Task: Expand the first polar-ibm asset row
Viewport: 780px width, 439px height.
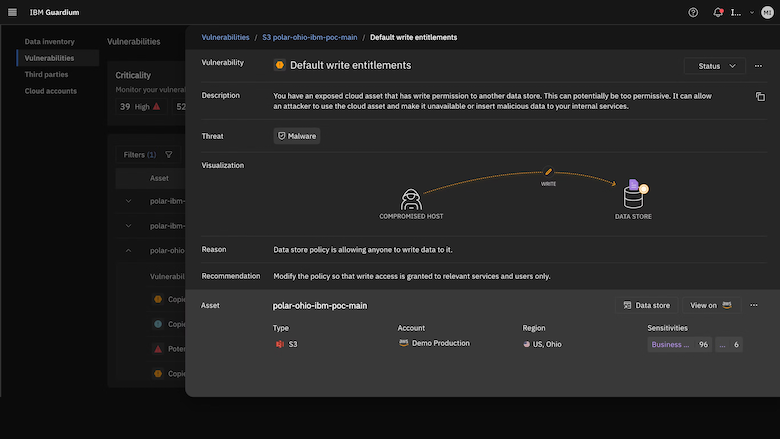Action: [x=128, y=201]
